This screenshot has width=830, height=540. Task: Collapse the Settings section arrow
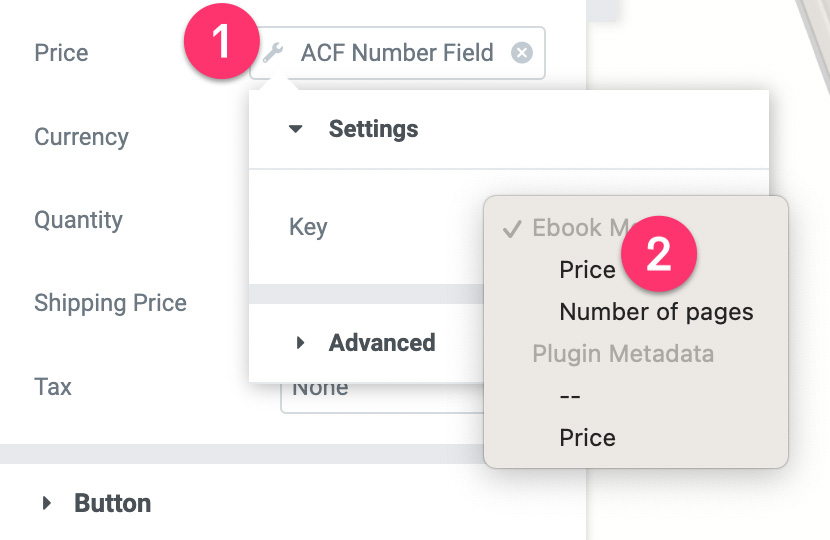click(x=295, y=129)
